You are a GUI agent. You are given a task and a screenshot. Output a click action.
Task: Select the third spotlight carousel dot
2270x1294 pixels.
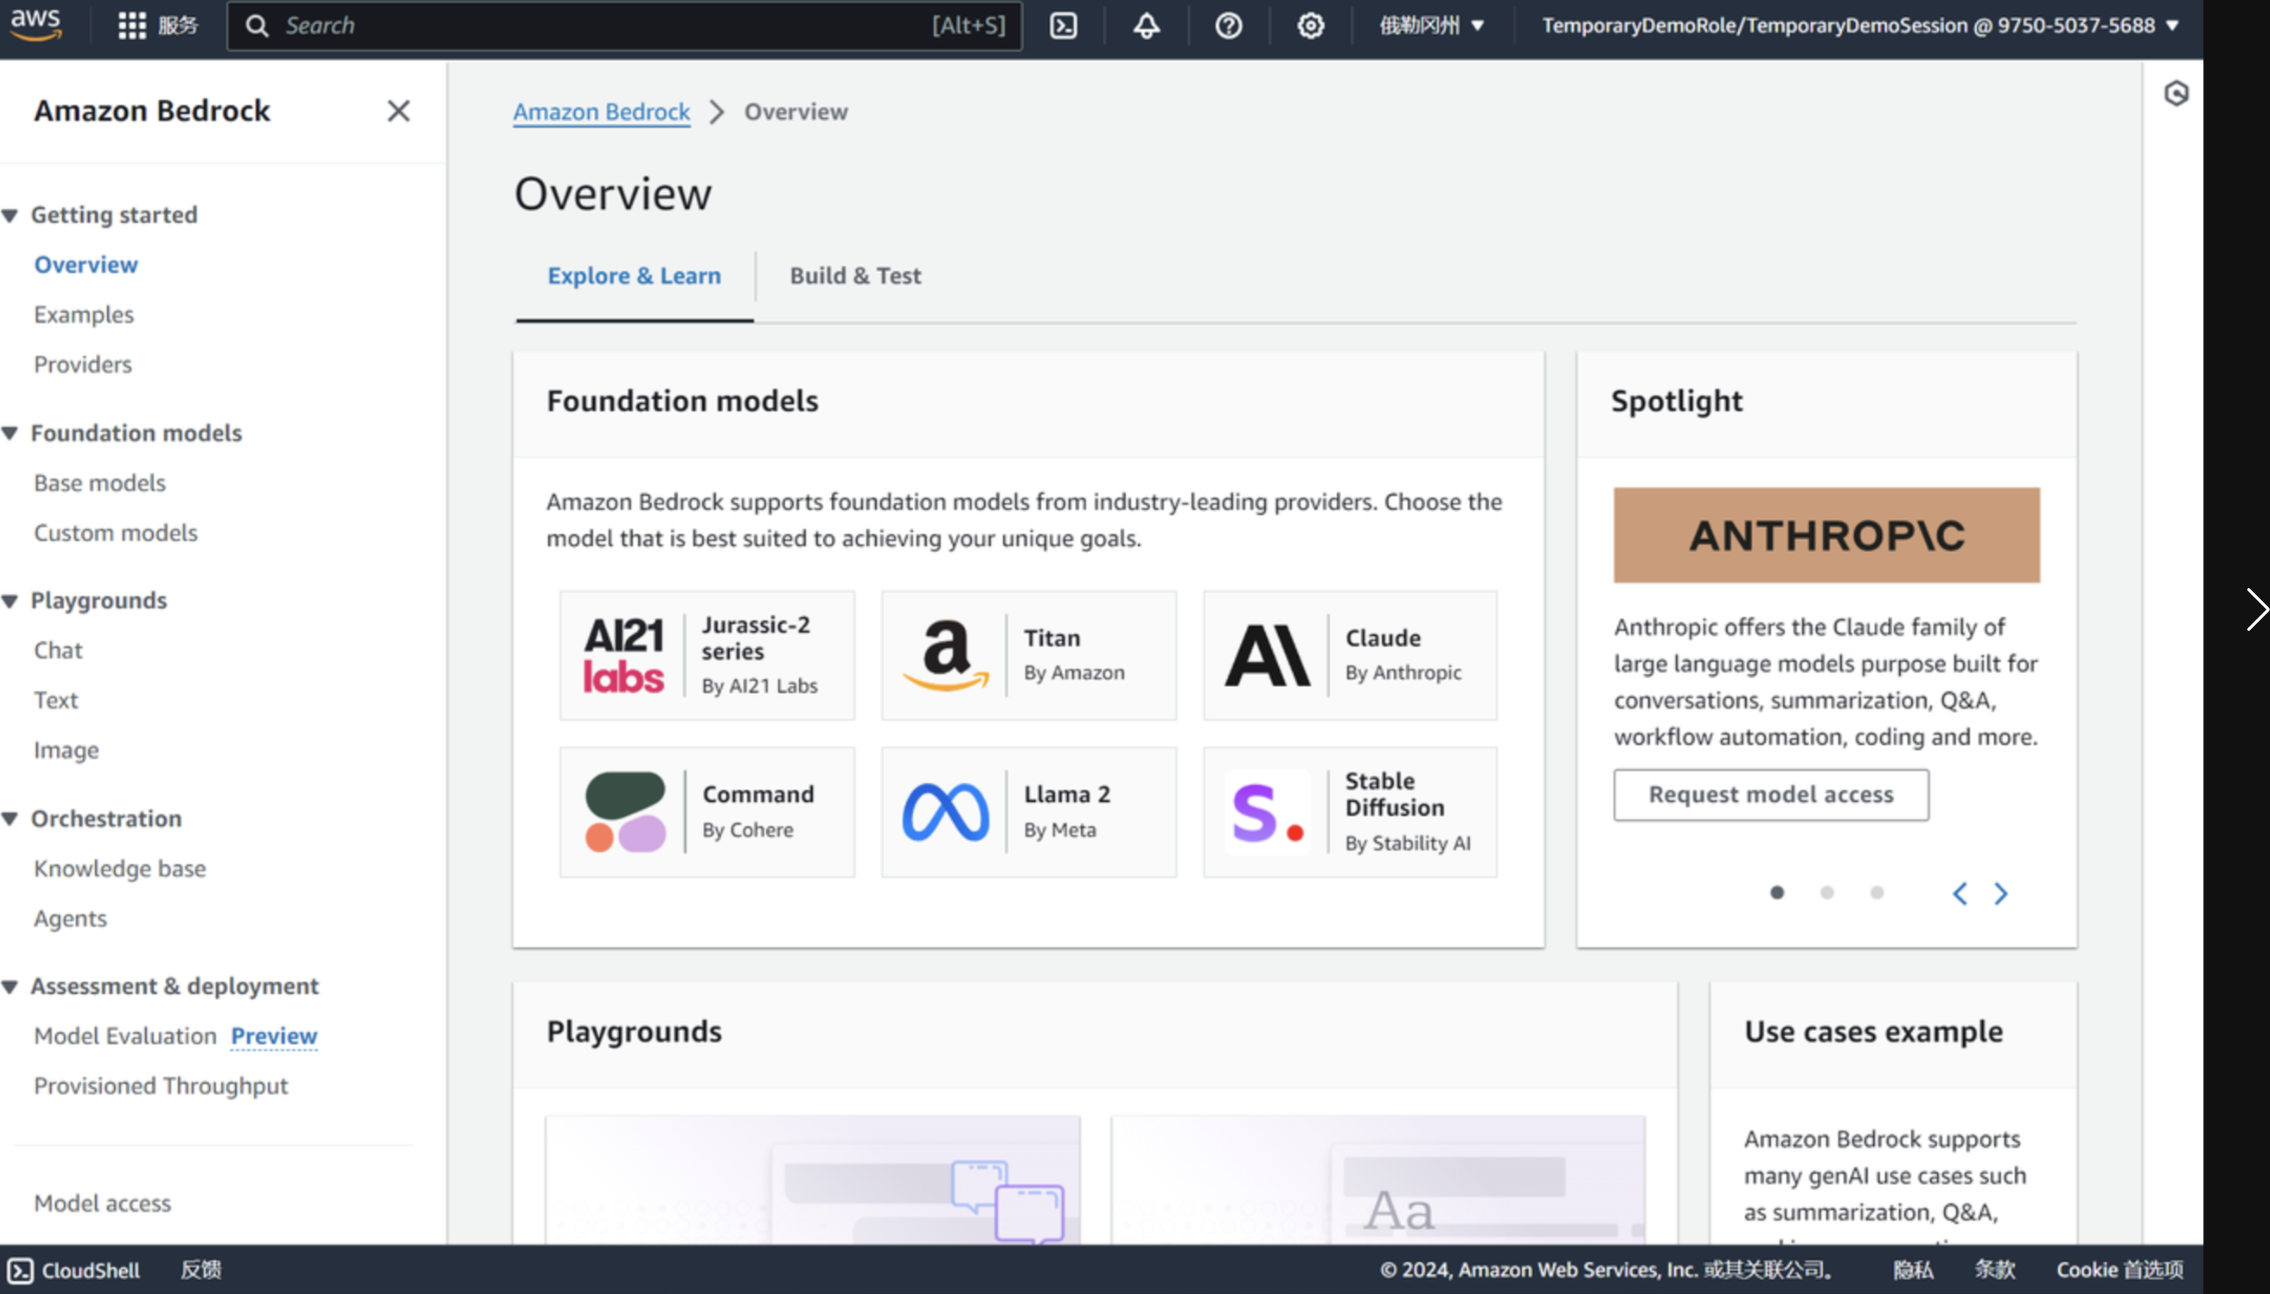pyautogui.click(x=1876, y=892)
